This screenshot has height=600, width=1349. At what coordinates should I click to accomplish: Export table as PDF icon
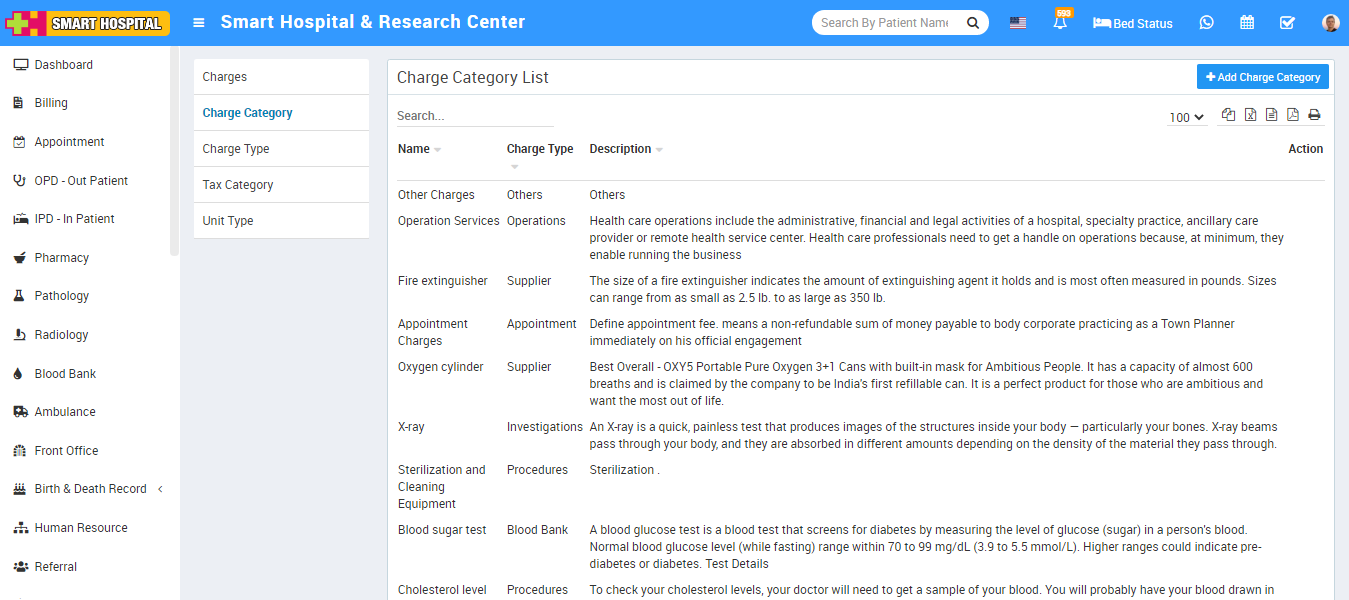click(x=1292, y=115)
